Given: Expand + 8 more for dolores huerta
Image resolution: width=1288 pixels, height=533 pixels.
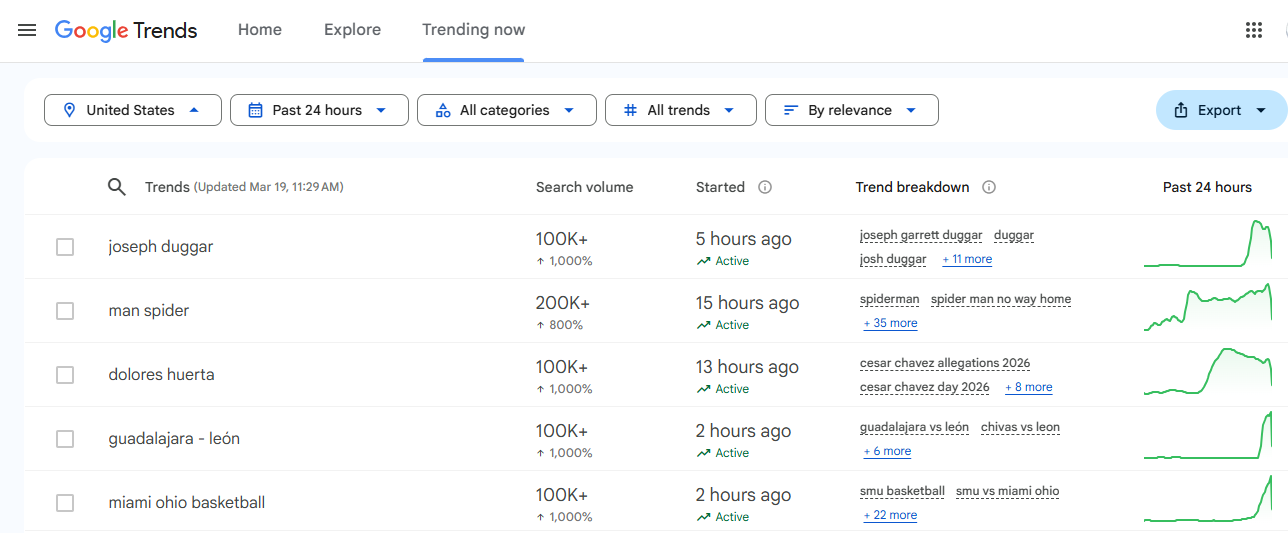Looking at the screenshot, I should (x=1029, y=387).
